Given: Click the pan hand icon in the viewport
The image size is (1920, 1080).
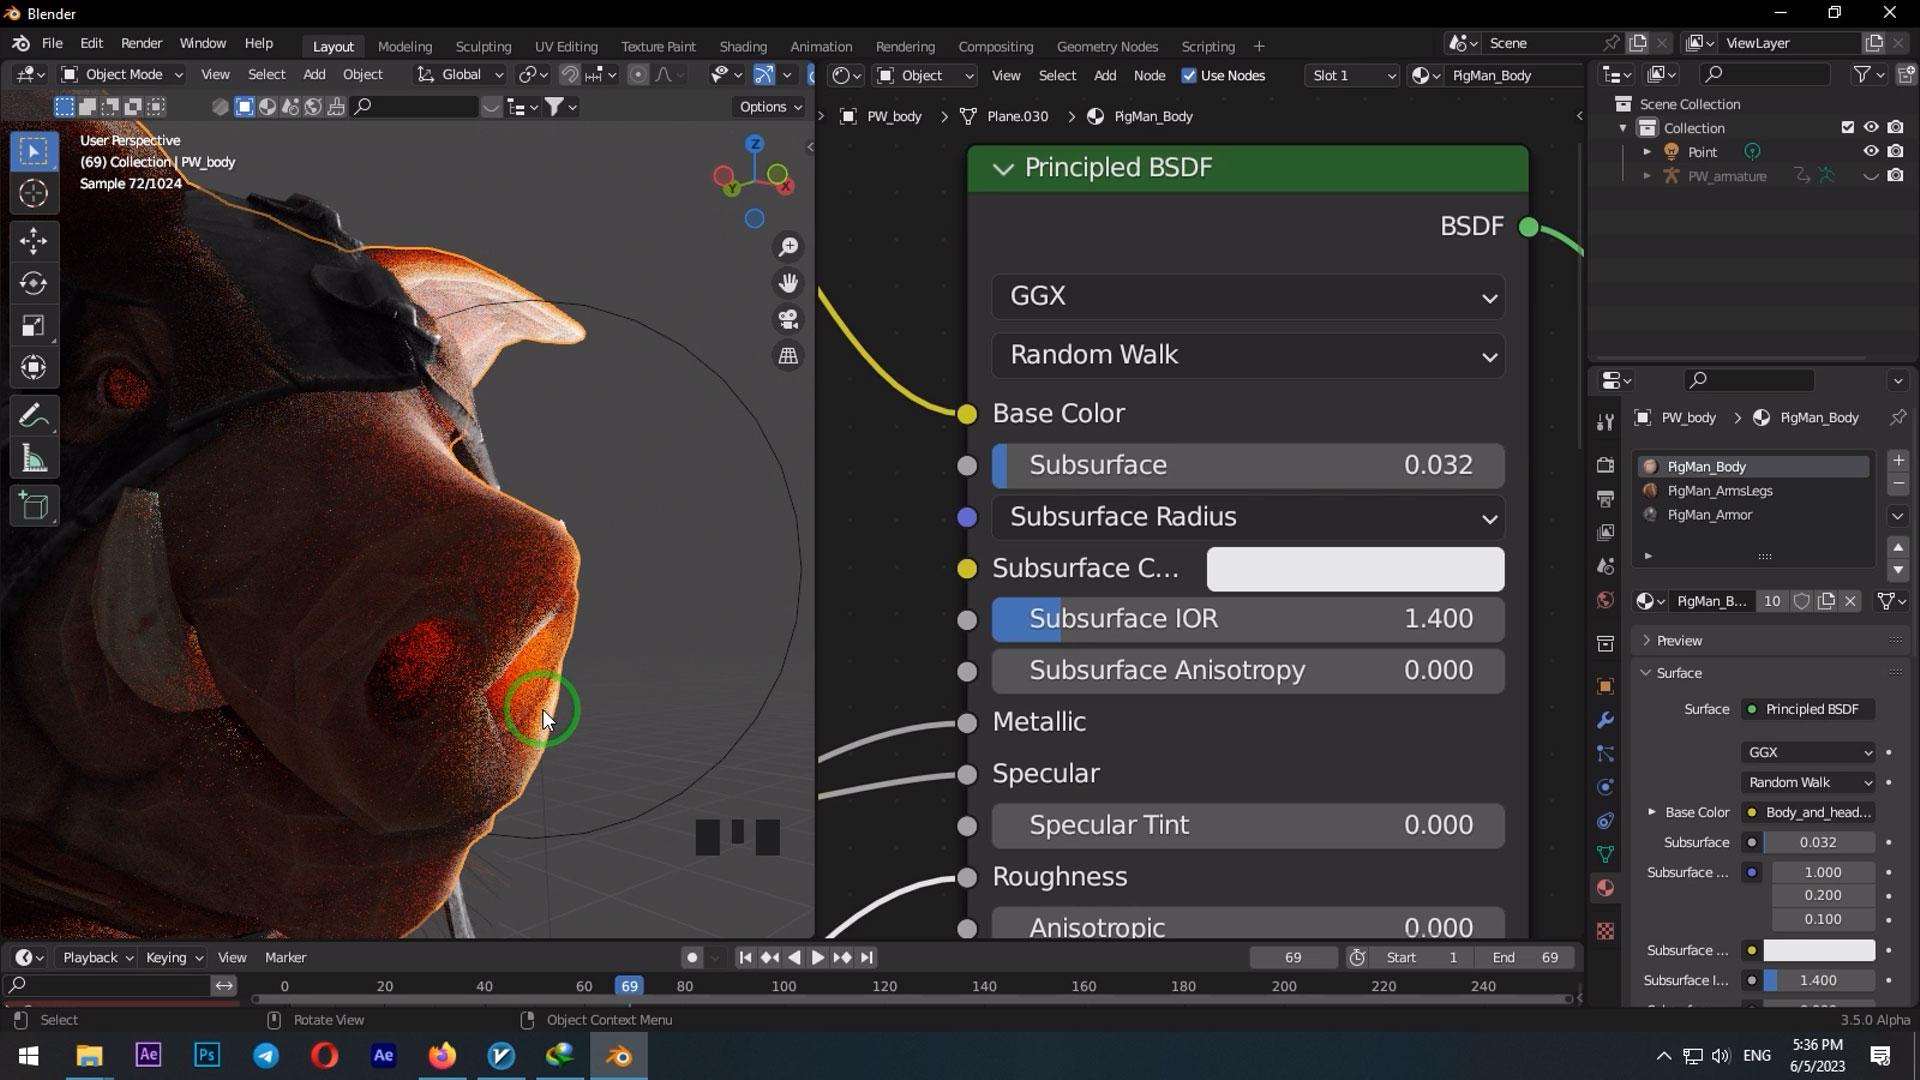Looking at the screenshot, I should [x=789, y=283].
